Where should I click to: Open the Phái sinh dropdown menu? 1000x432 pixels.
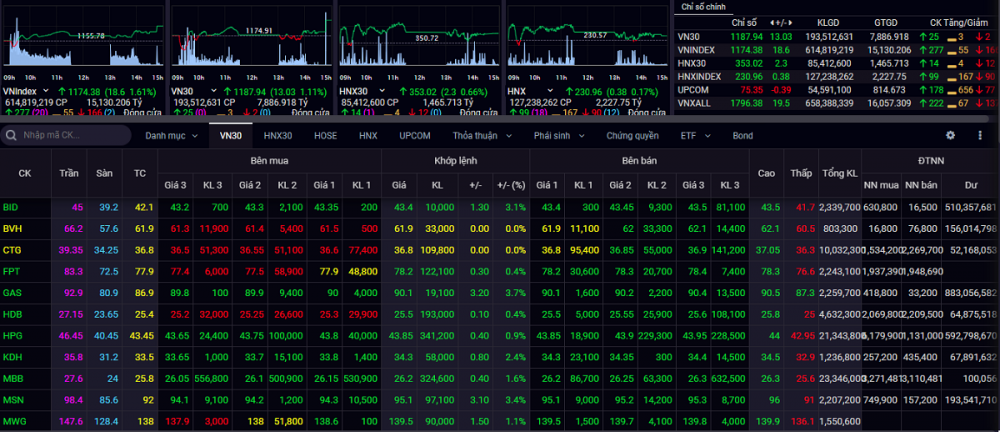[x=559, y=135]
